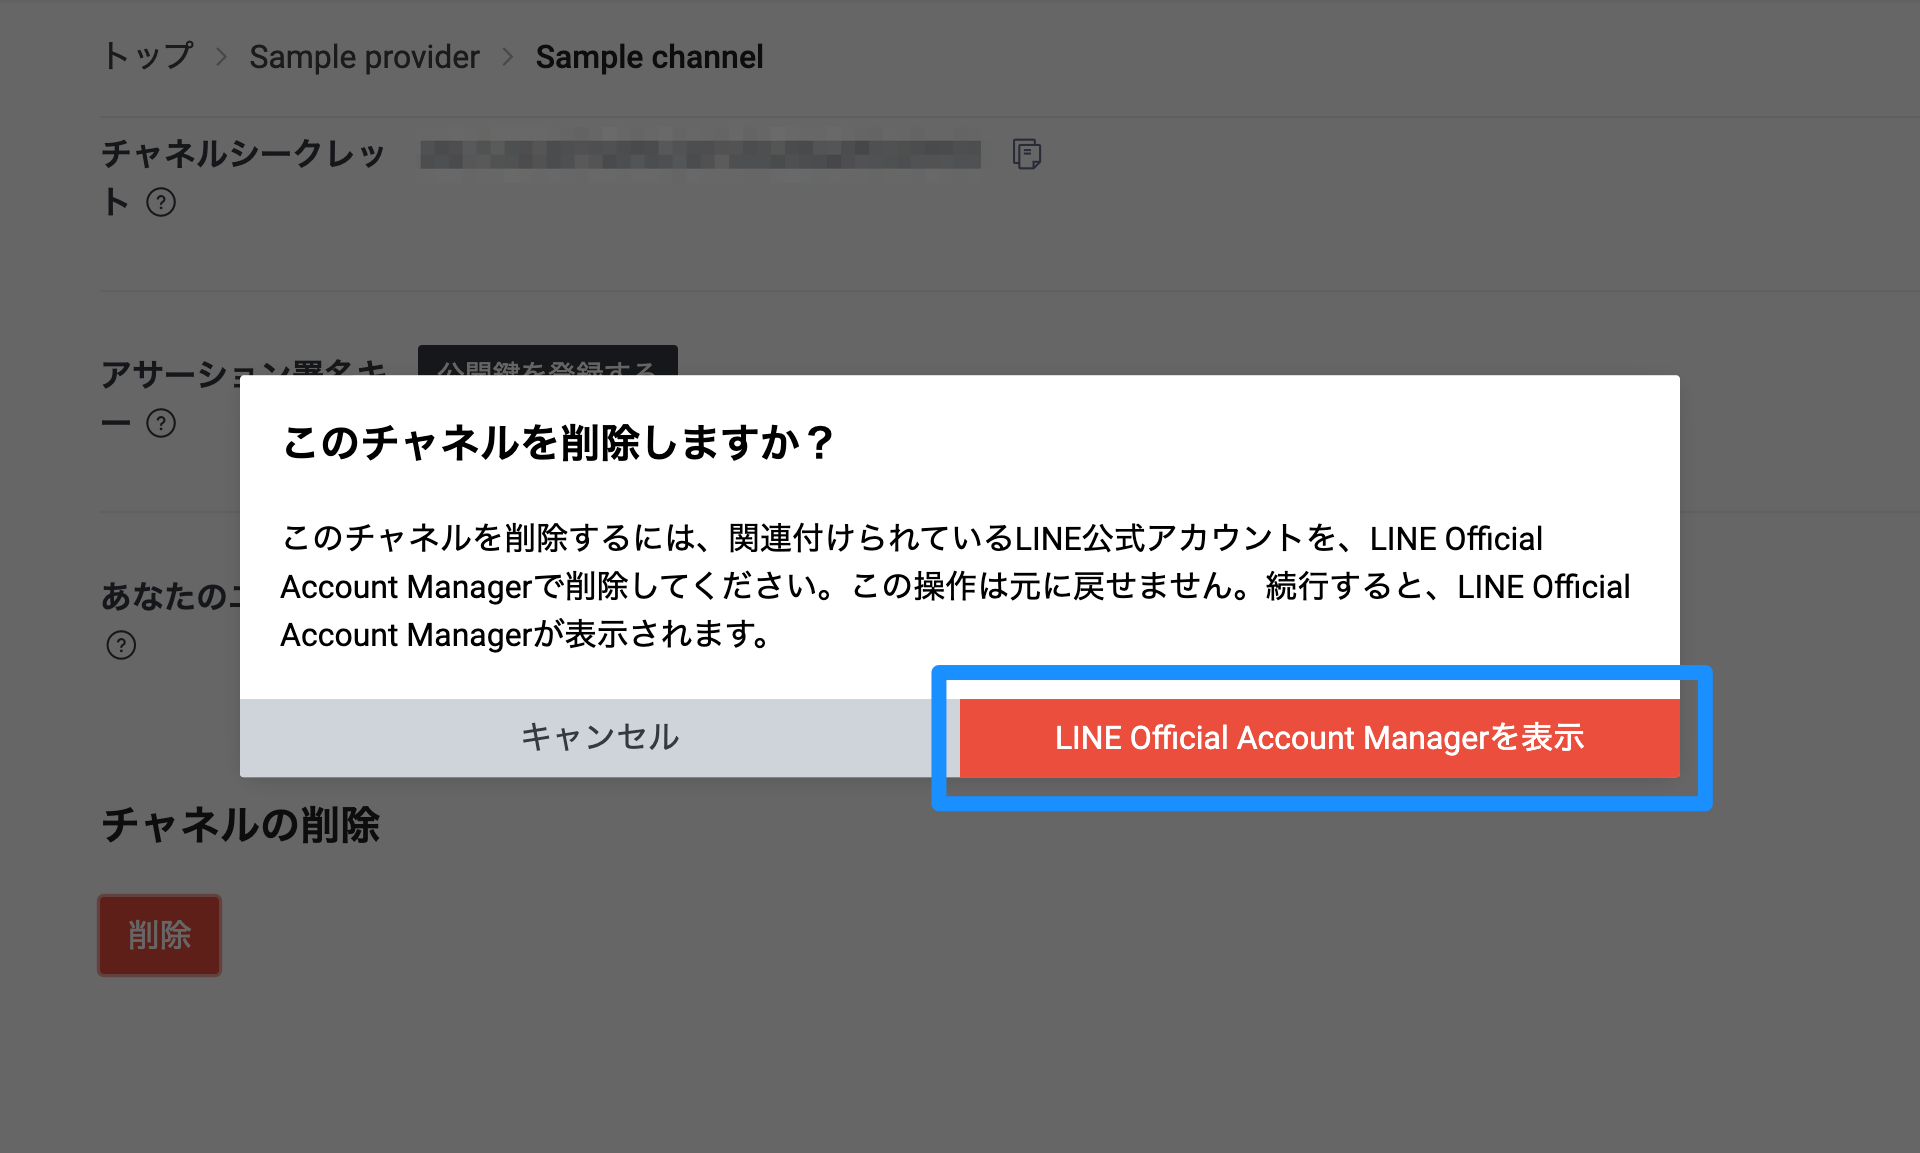This screenshot has width=1920, height=1153.
Task: Click Sample channel breadcrumb text
Action: (649, 57)
